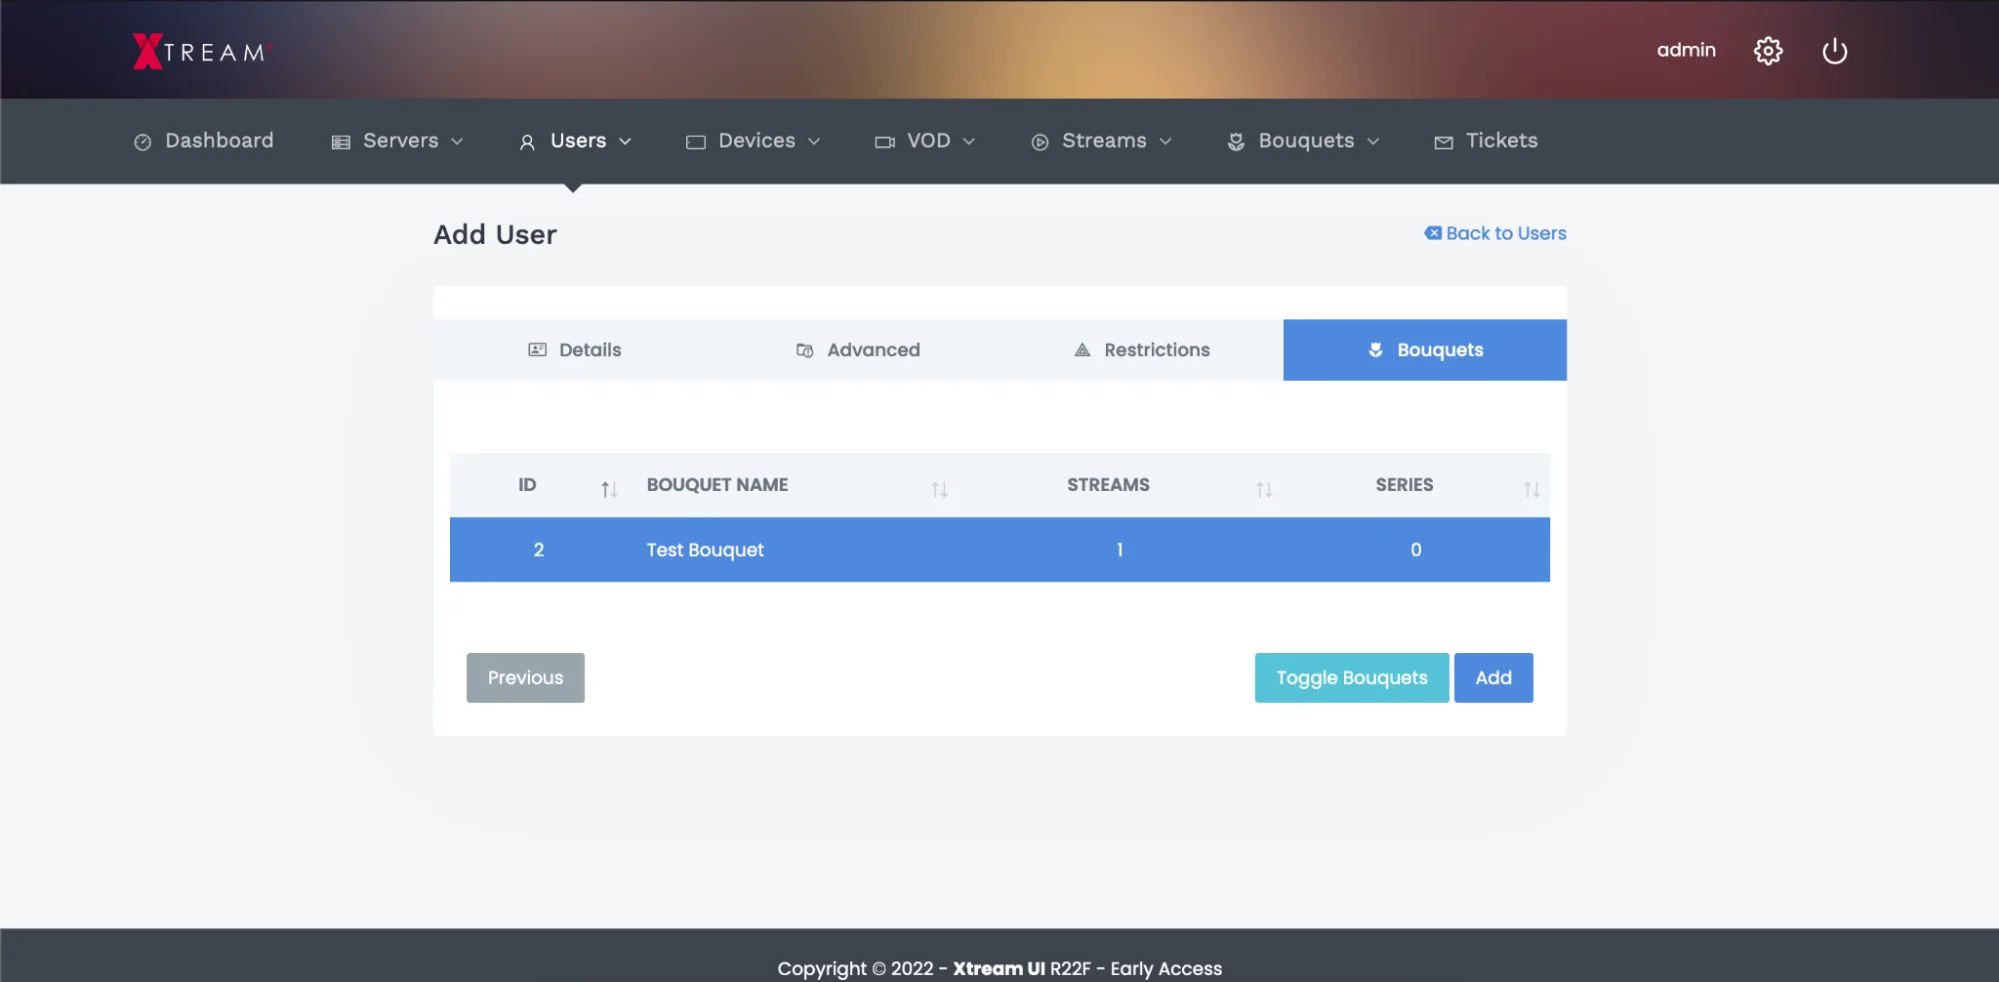Image resolution: width=1999 pixels, height=982 pixels.
Task: Click the Xtream logo
Action: tap(202, 51)
